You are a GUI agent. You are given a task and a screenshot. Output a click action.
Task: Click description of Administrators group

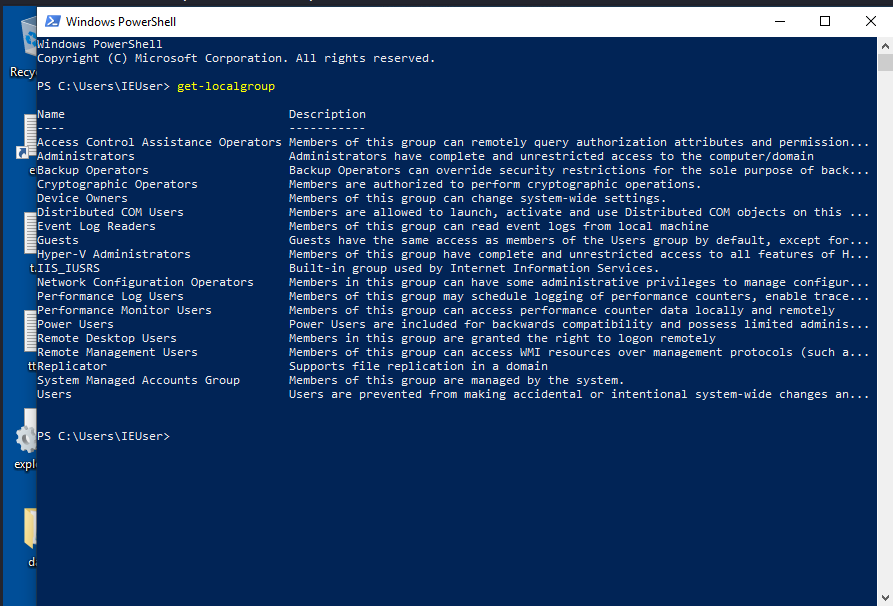[551, 156]
